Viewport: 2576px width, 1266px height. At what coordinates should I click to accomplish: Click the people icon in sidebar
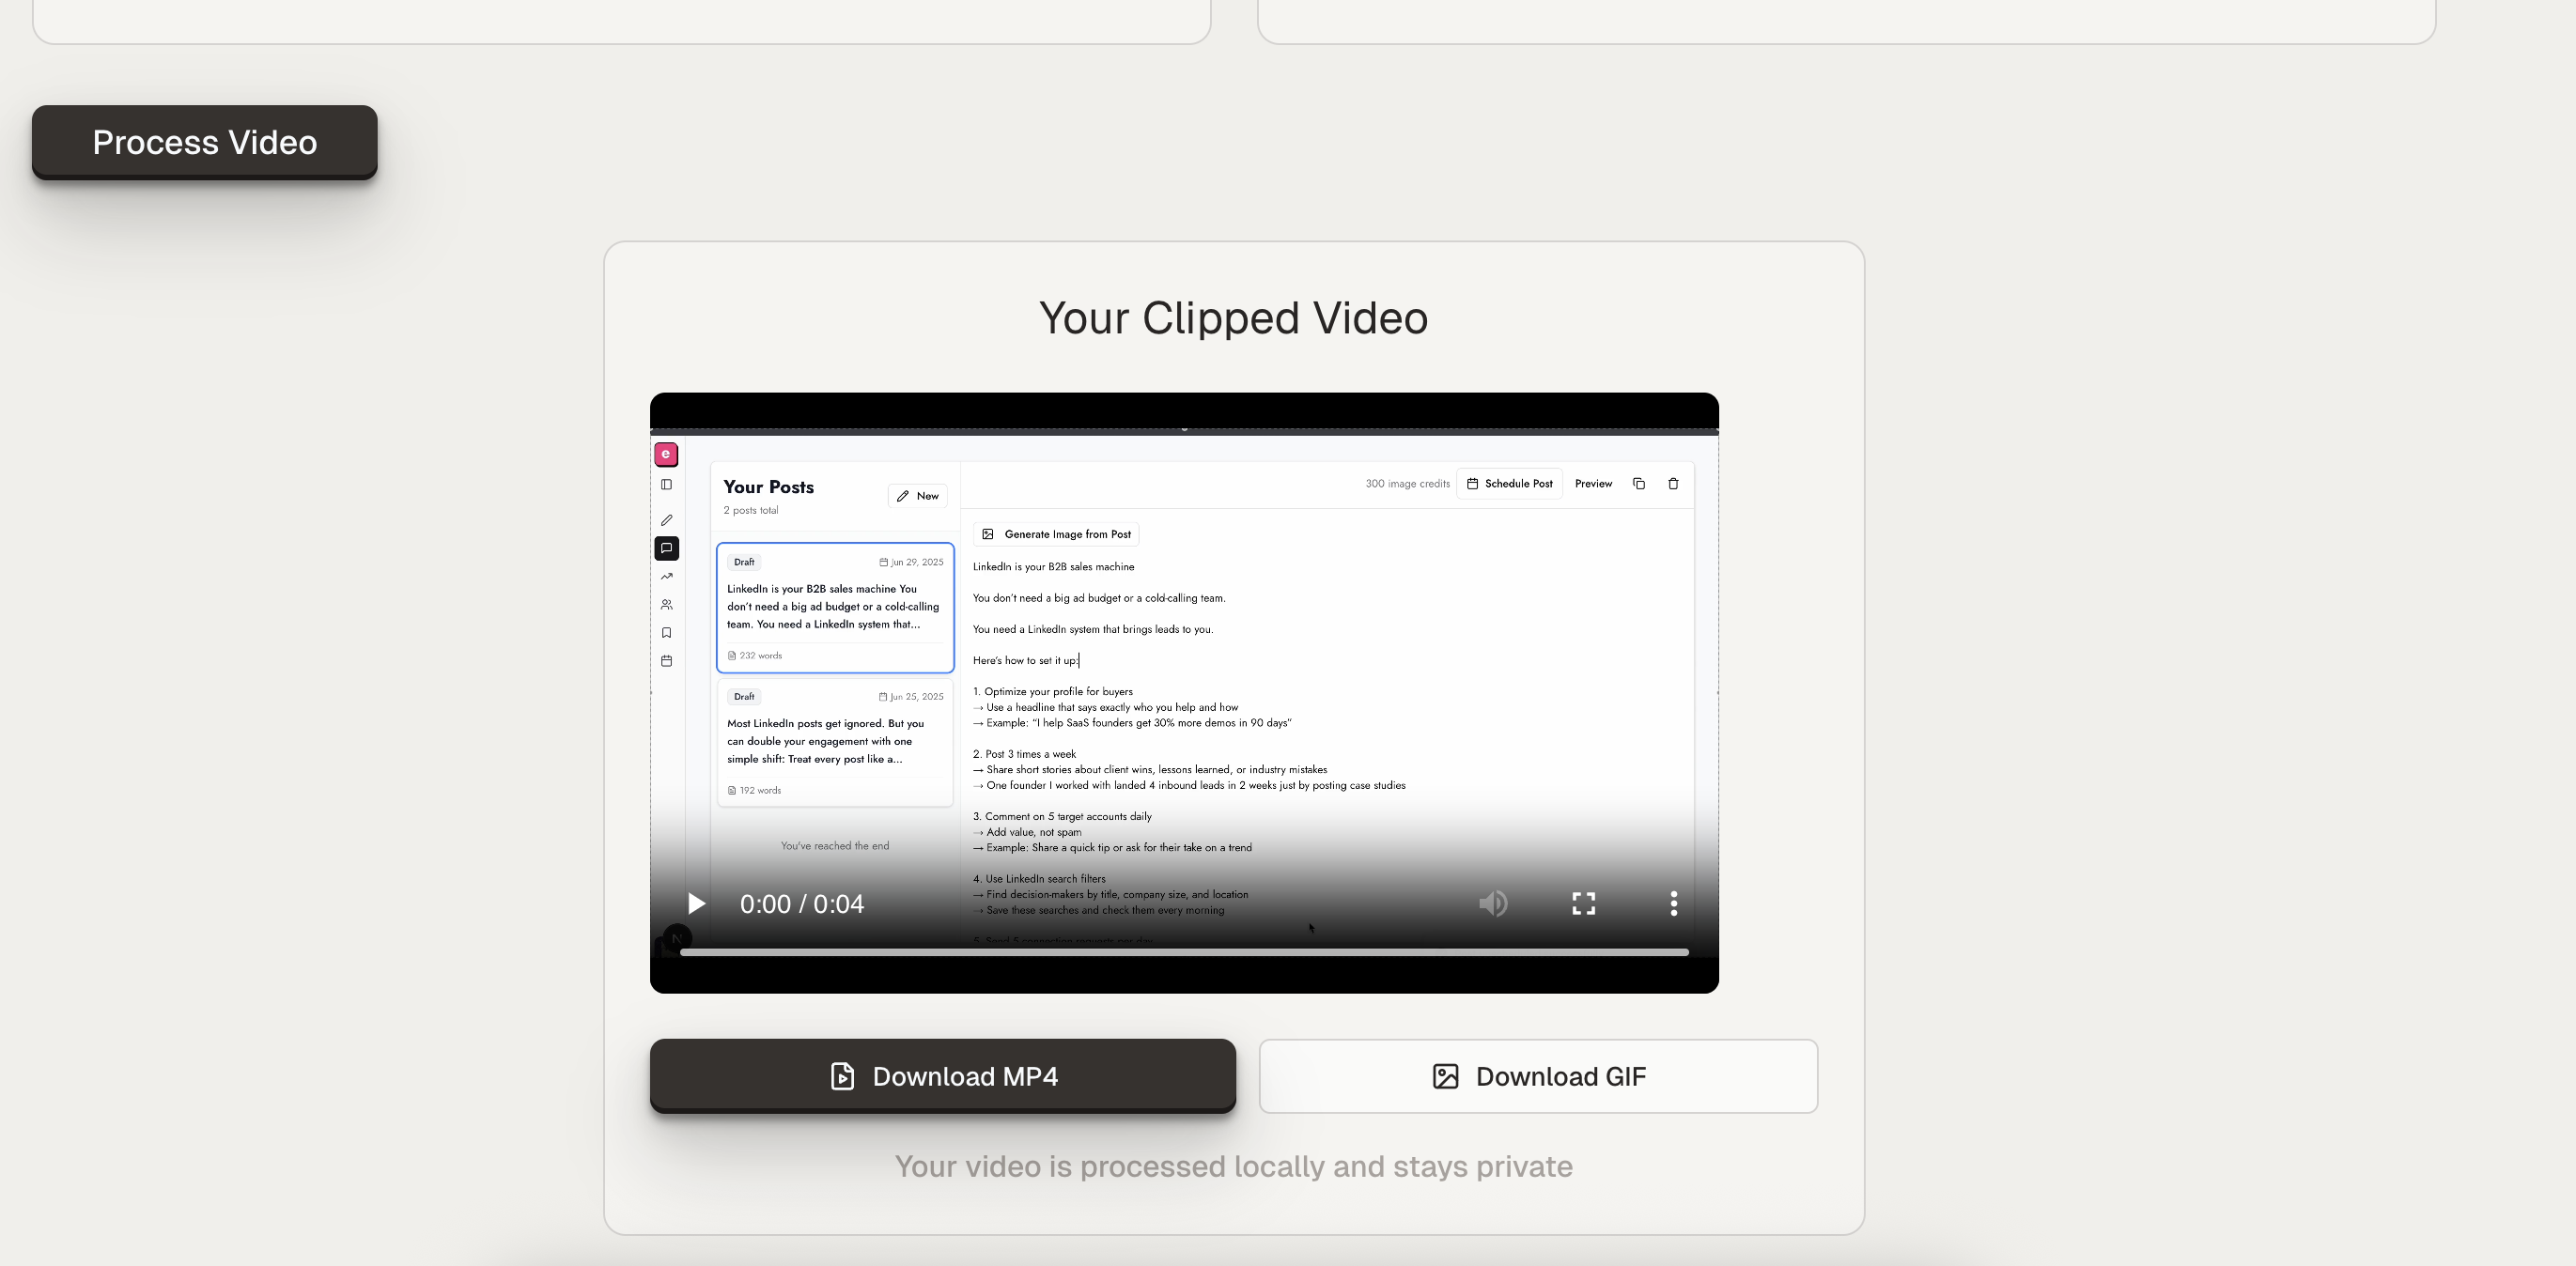(666, 605)
